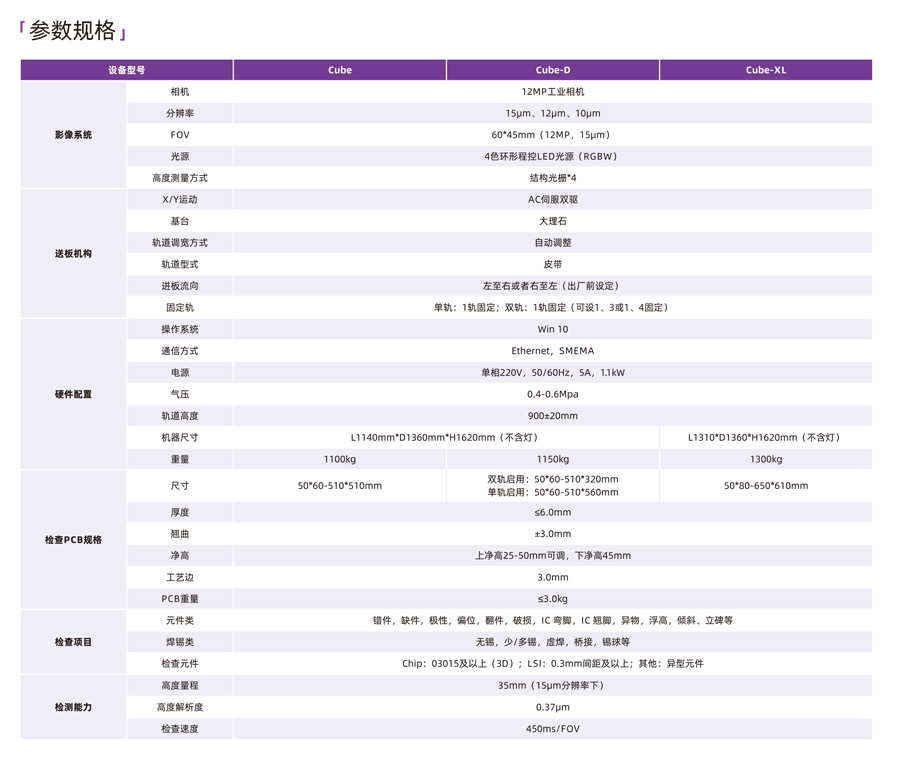Select the Cube-XL size 50*80-650*610mm cell

coord(766,486)
